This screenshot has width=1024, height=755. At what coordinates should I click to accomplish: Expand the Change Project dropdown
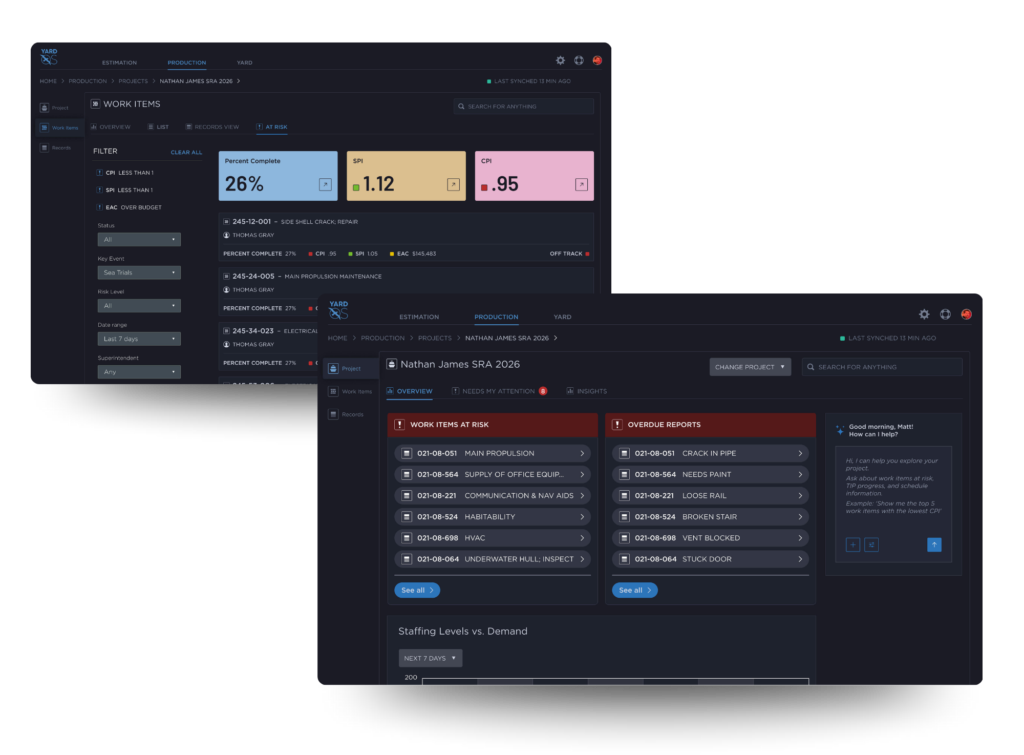point(750,367)
